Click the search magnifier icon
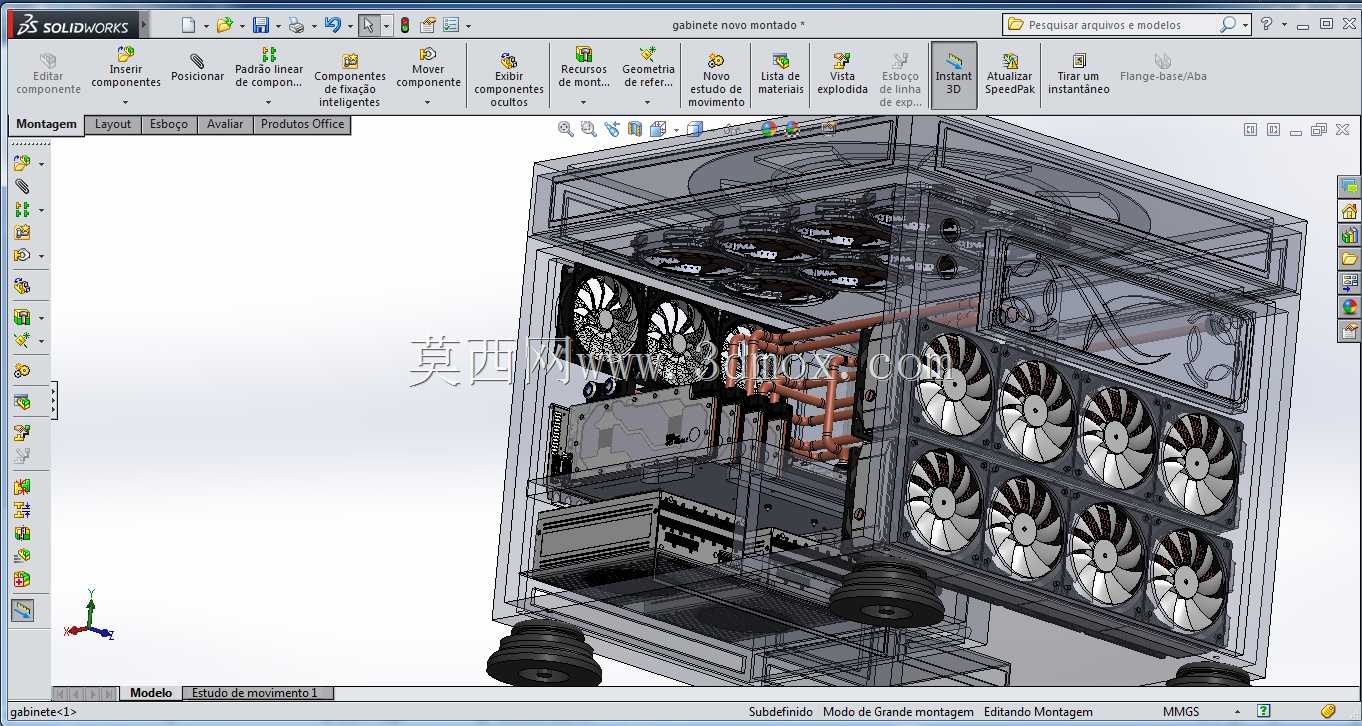Viewport: 1362px width, 726px height. (1227, 25)
